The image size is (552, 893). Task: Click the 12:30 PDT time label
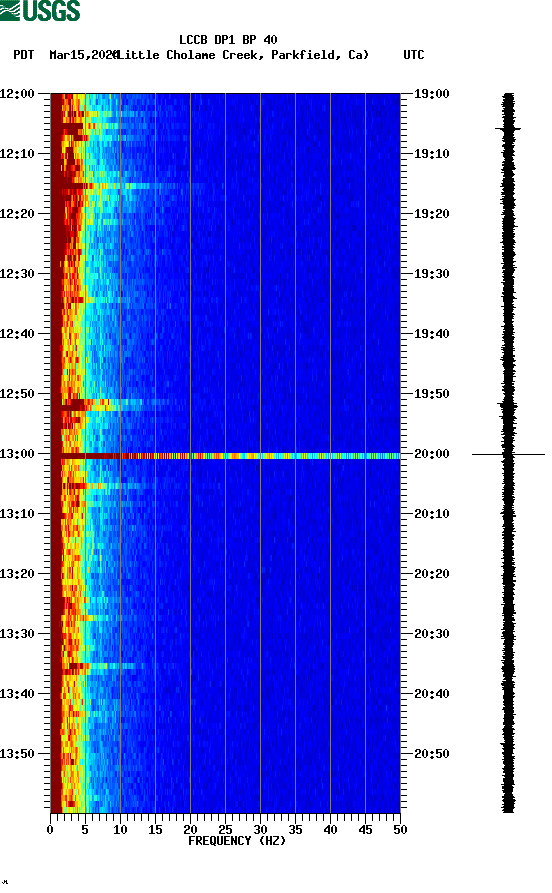tap(18, 273)
